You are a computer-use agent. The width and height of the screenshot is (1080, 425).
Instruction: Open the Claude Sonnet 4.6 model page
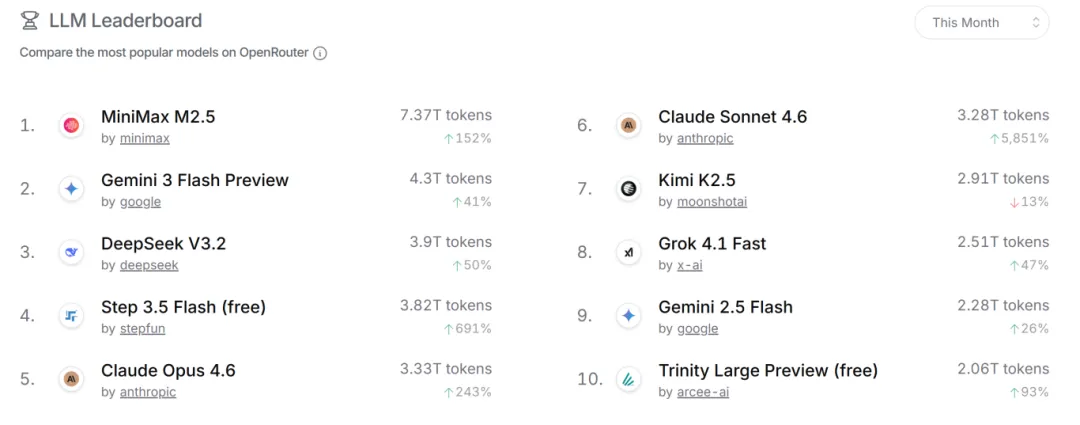click(732, 117)
